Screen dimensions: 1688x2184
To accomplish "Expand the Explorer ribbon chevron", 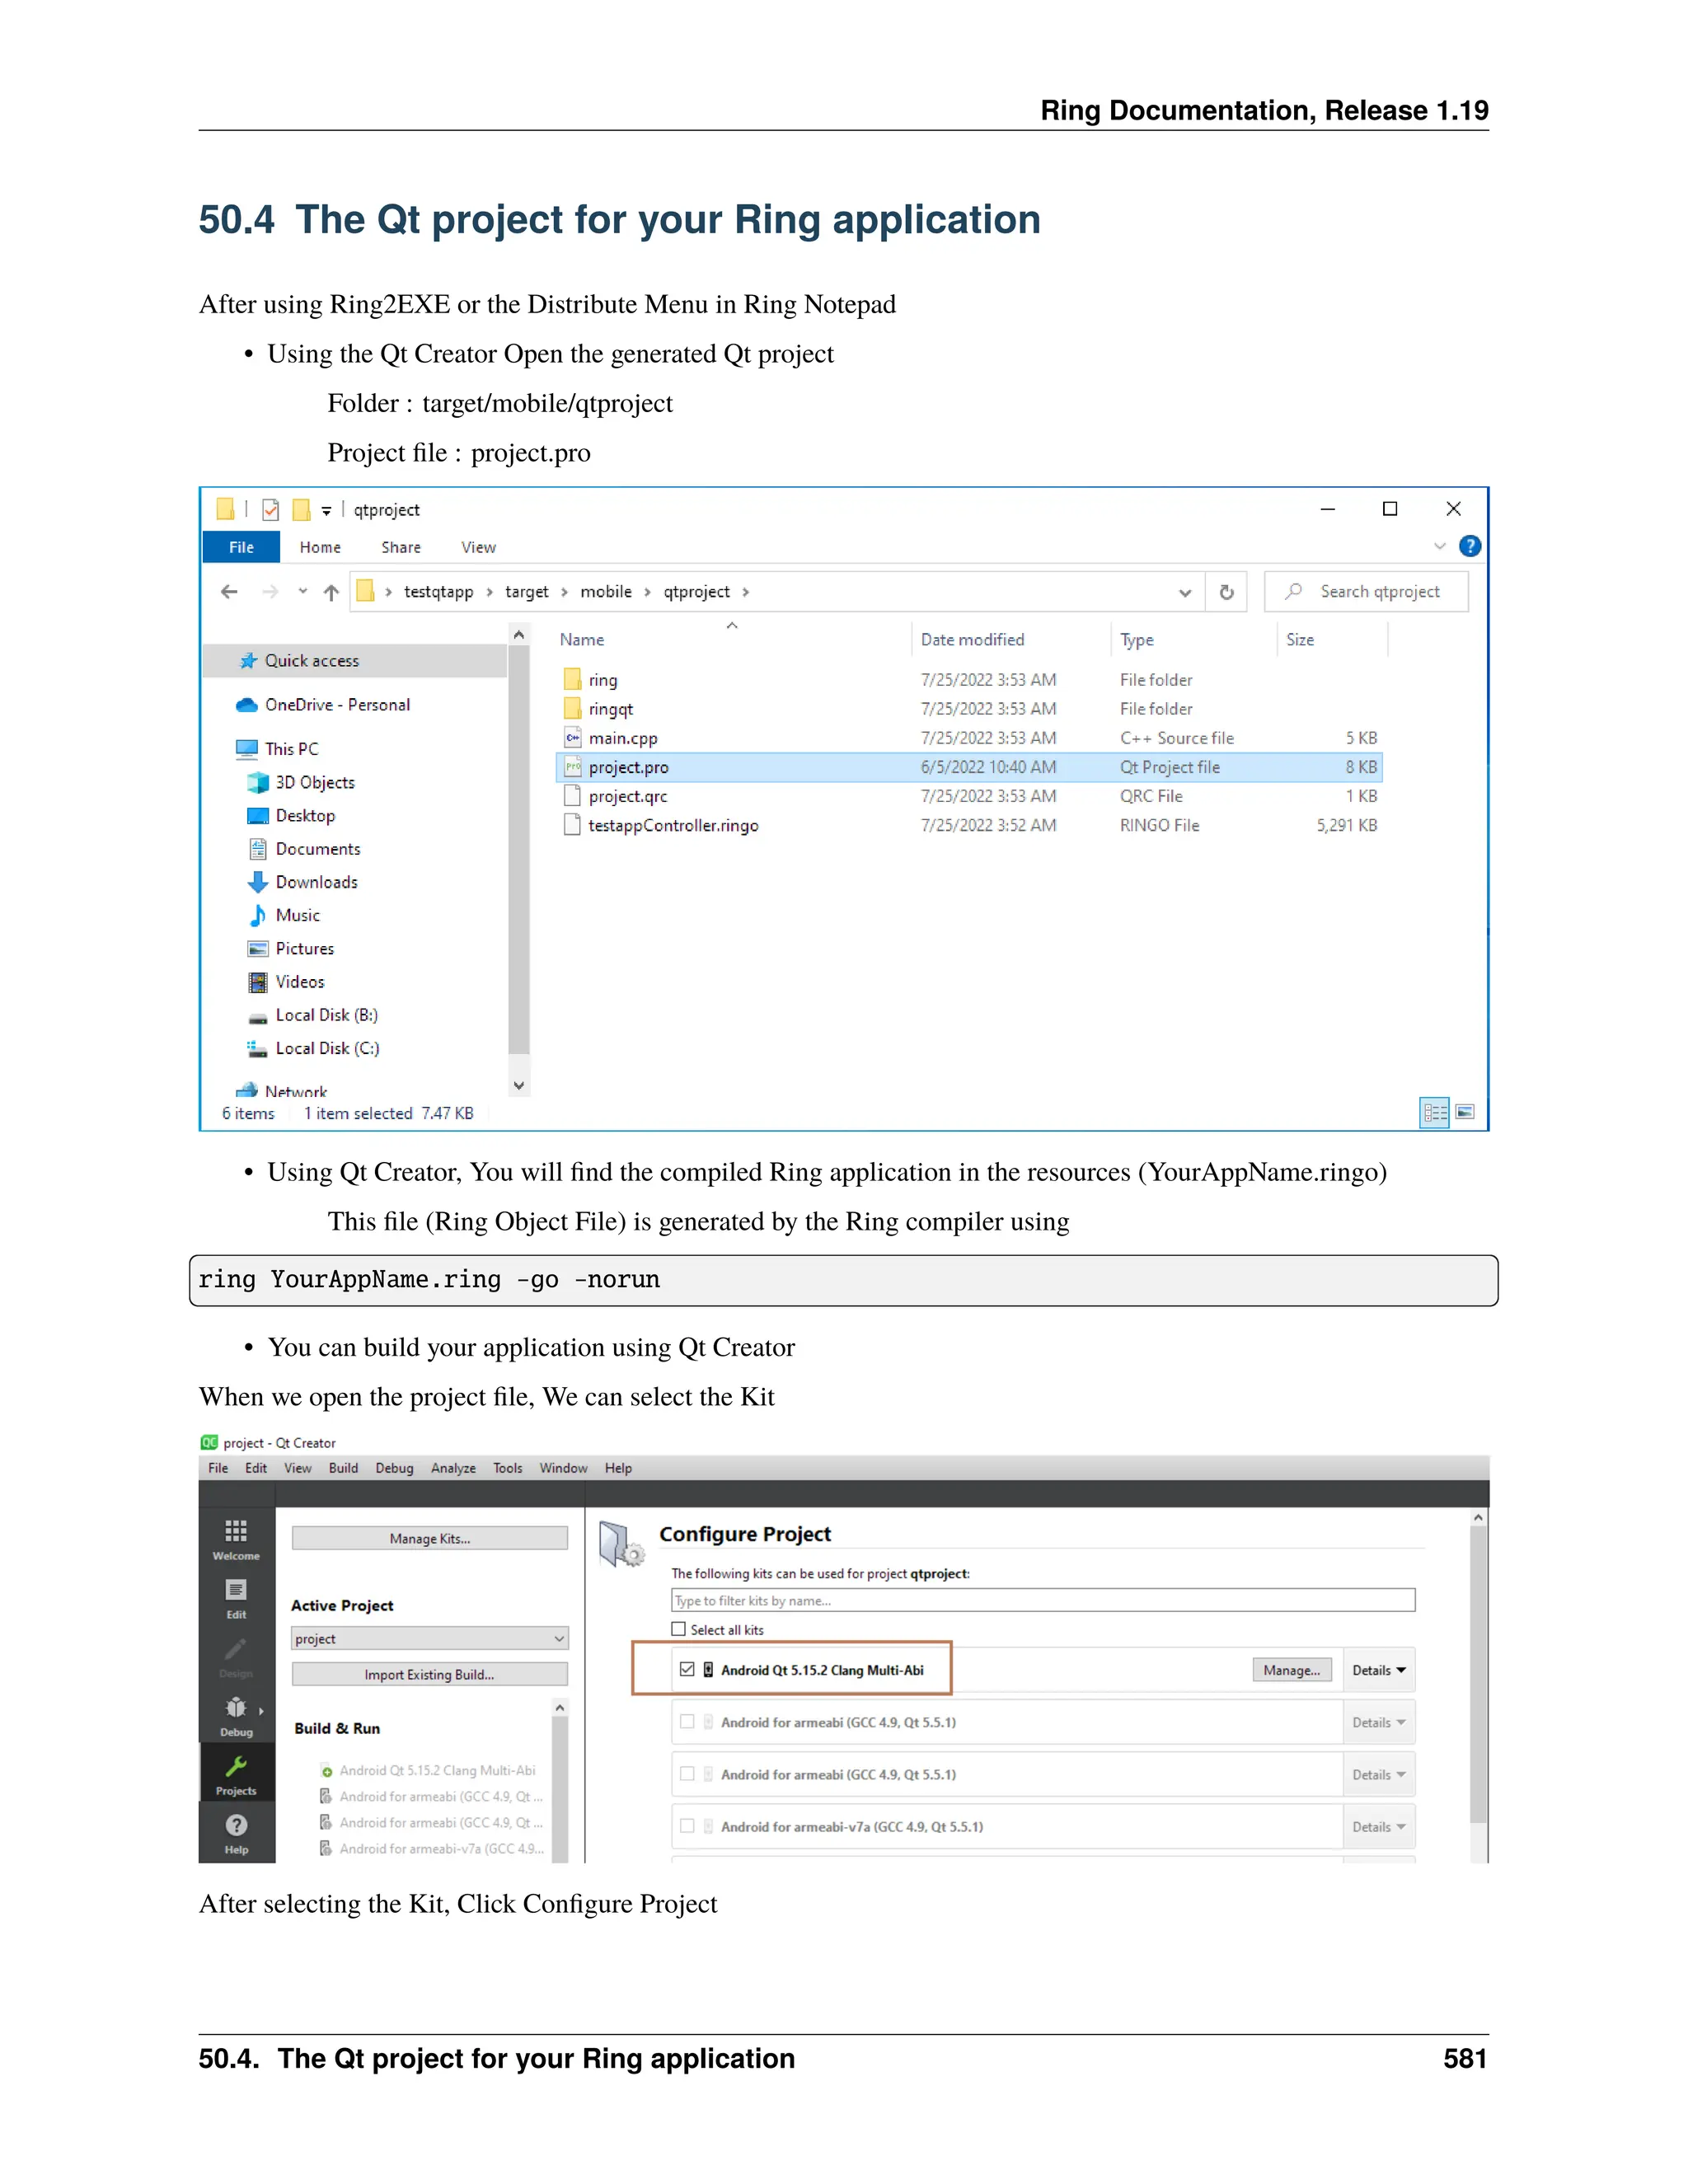I will 1439,546.
